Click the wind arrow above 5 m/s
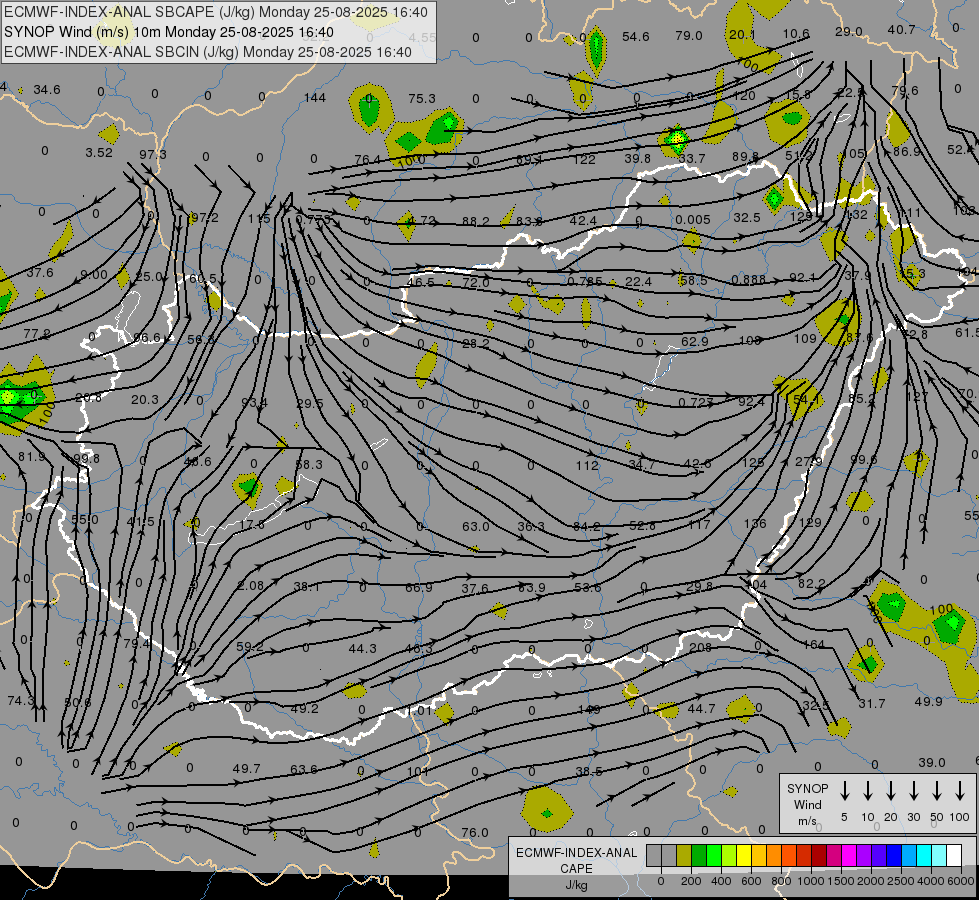Image resolution: width=979 pixels, height=900 pixels. coord(844,790)
